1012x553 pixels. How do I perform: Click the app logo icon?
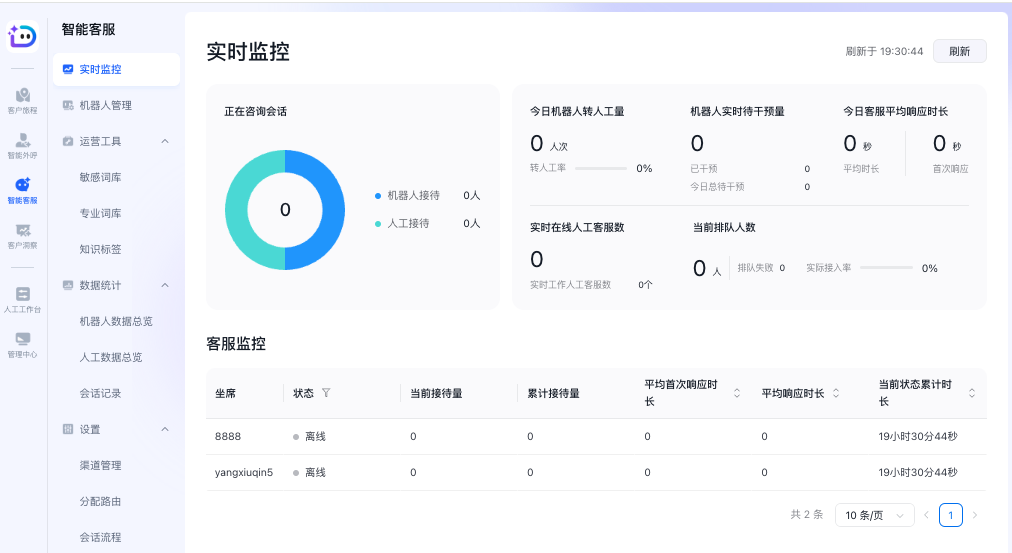point(22,35)
